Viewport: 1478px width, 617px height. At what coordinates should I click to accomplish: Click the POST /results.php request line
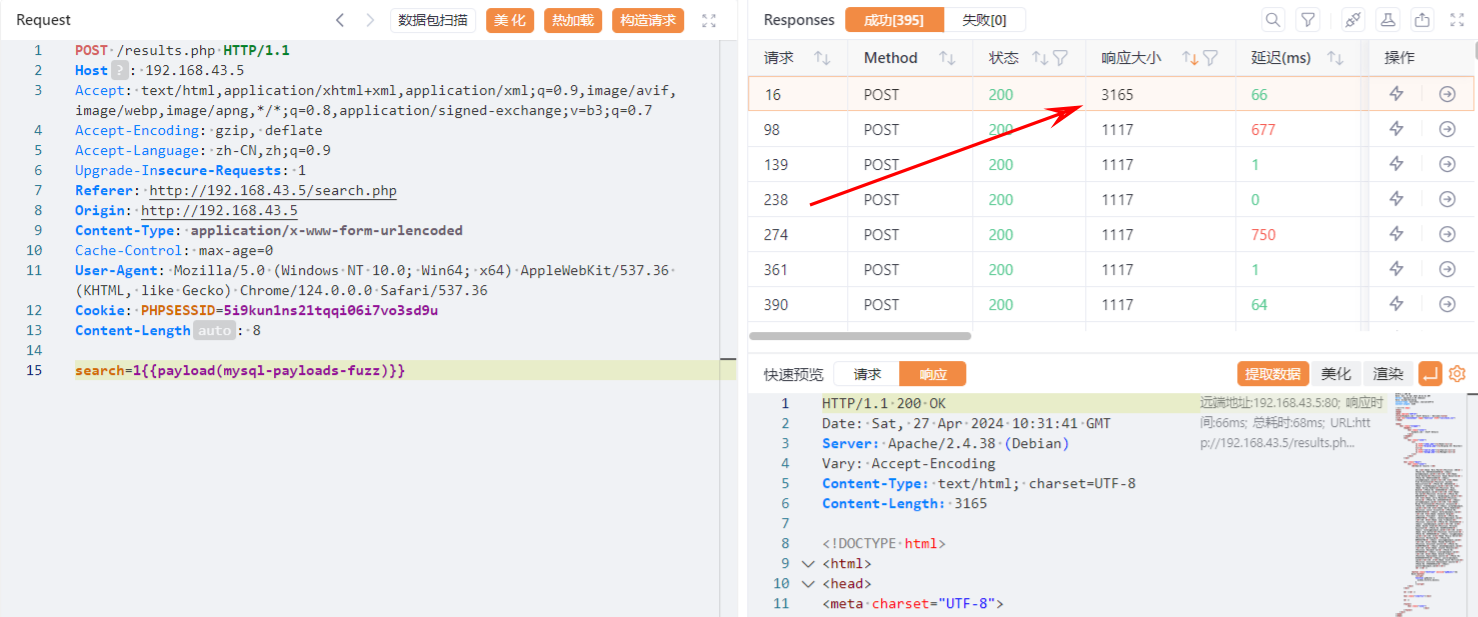click(182, 50)
